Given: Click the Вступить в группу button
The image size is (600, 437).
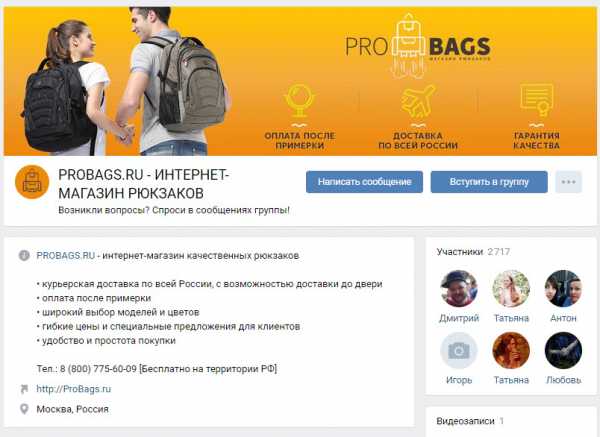Looking at the screenshot, I should (489, 182).
